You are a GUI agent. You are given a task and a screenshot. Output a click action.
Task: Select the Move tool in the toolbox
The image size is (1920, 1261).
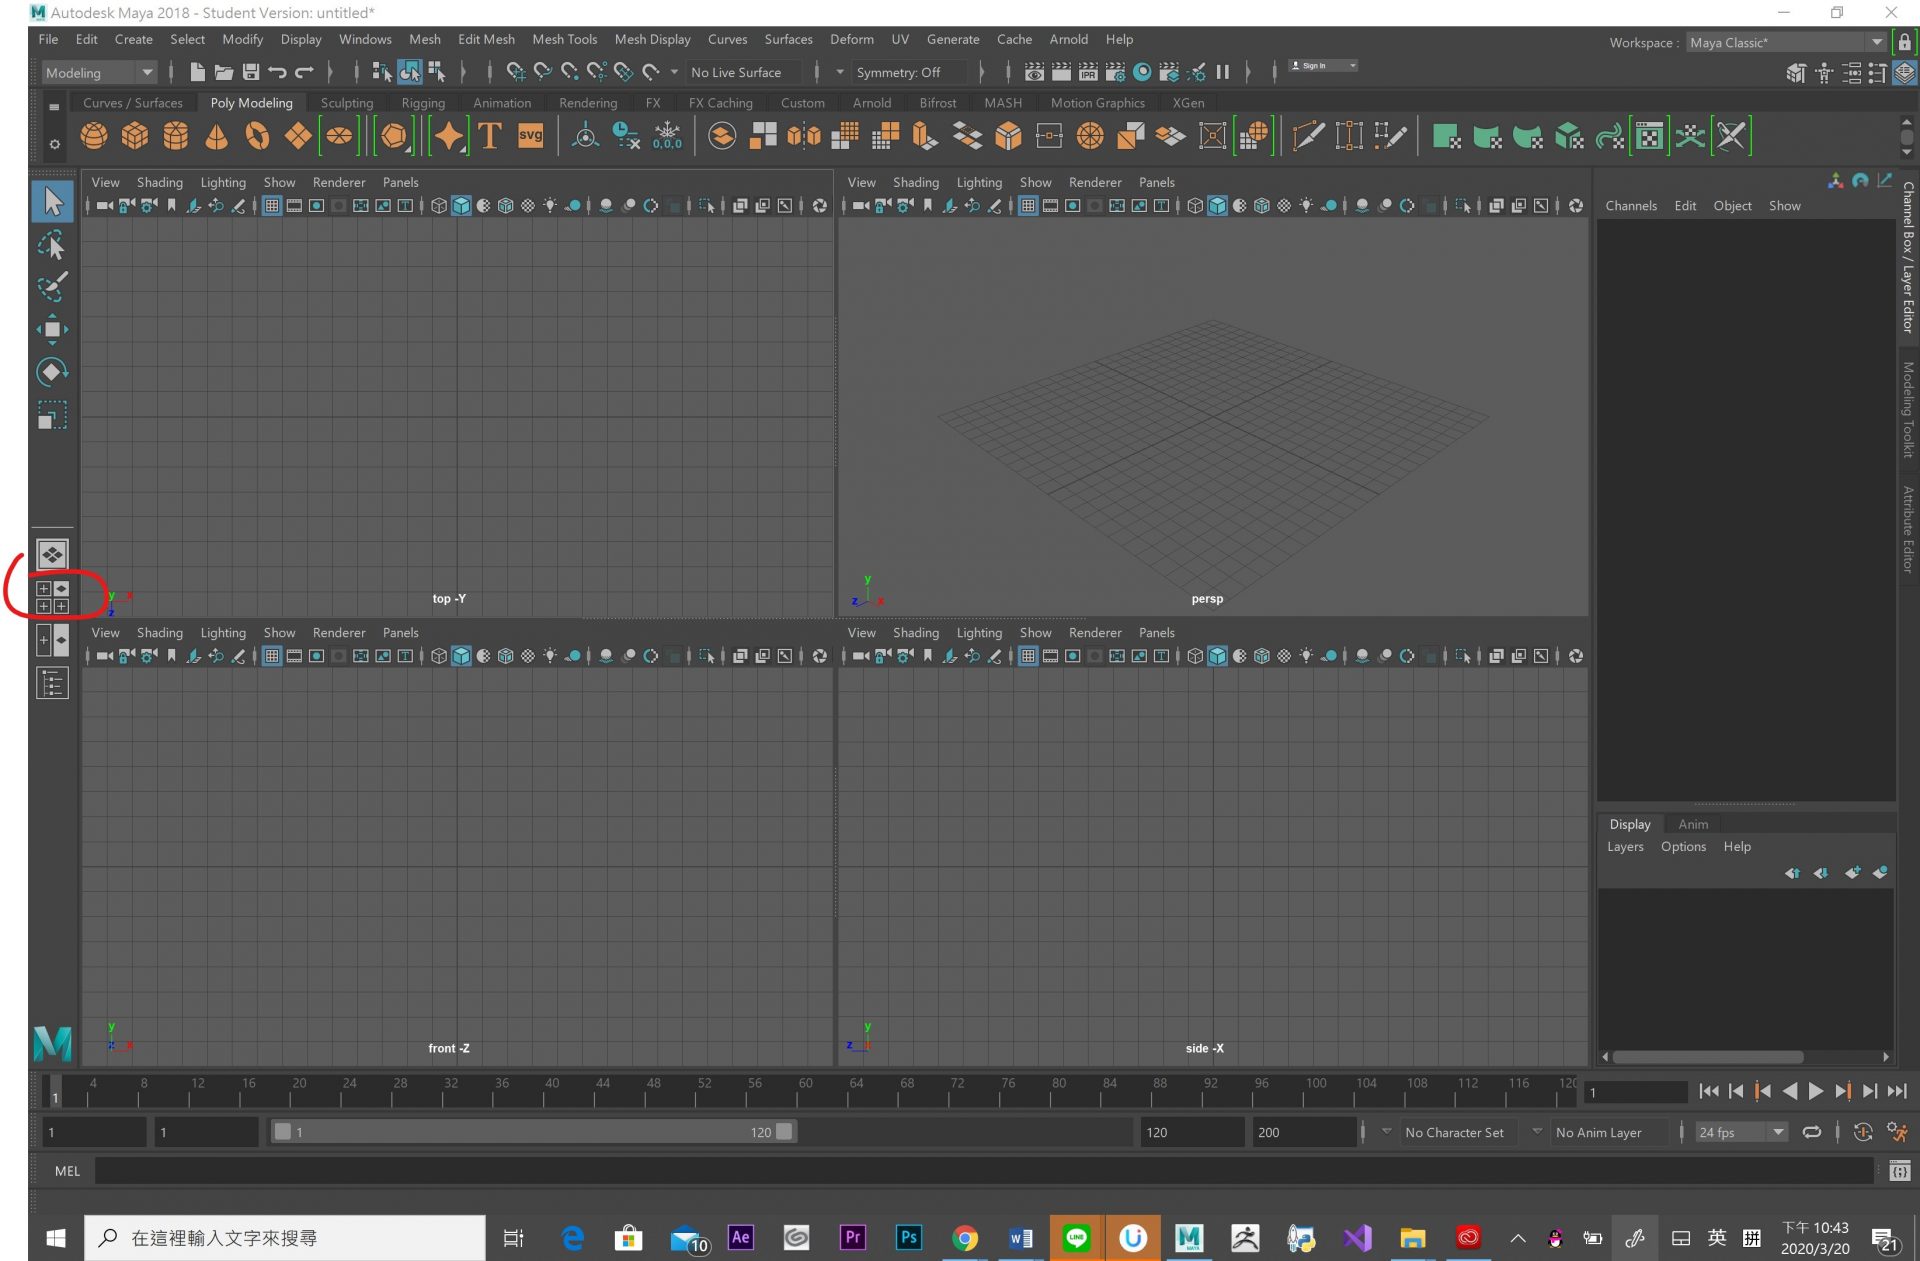click(x=52, y=329)
